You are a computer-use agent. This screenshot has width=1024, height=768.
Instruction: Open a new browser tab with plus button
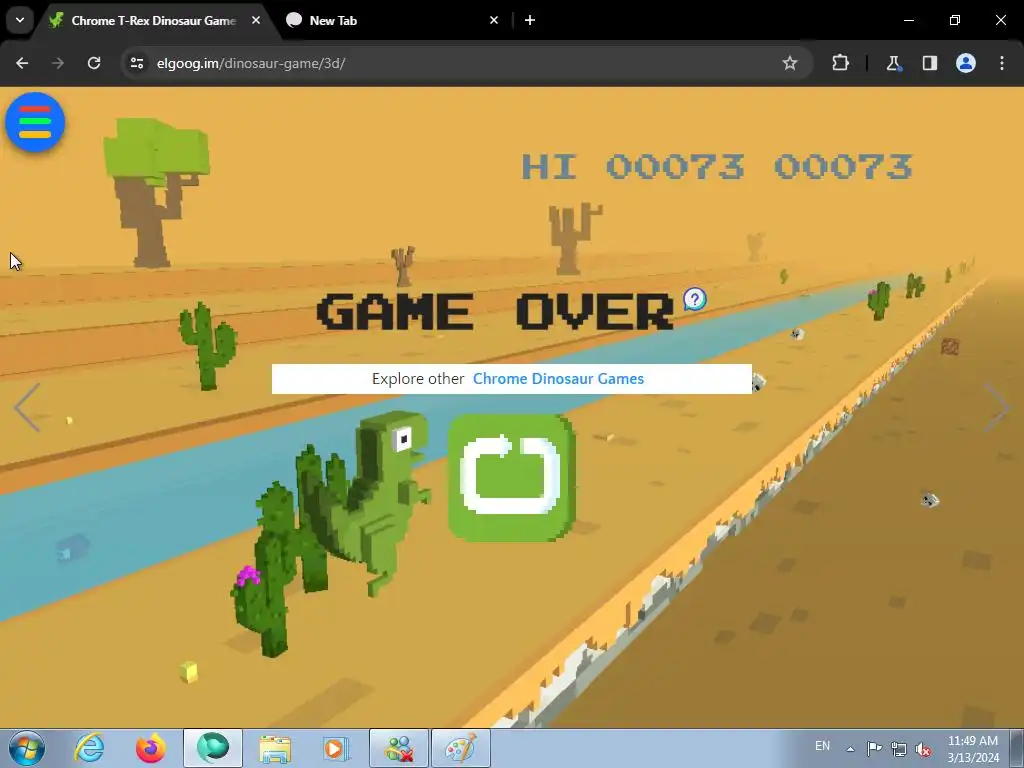click(x=530, y=20)
